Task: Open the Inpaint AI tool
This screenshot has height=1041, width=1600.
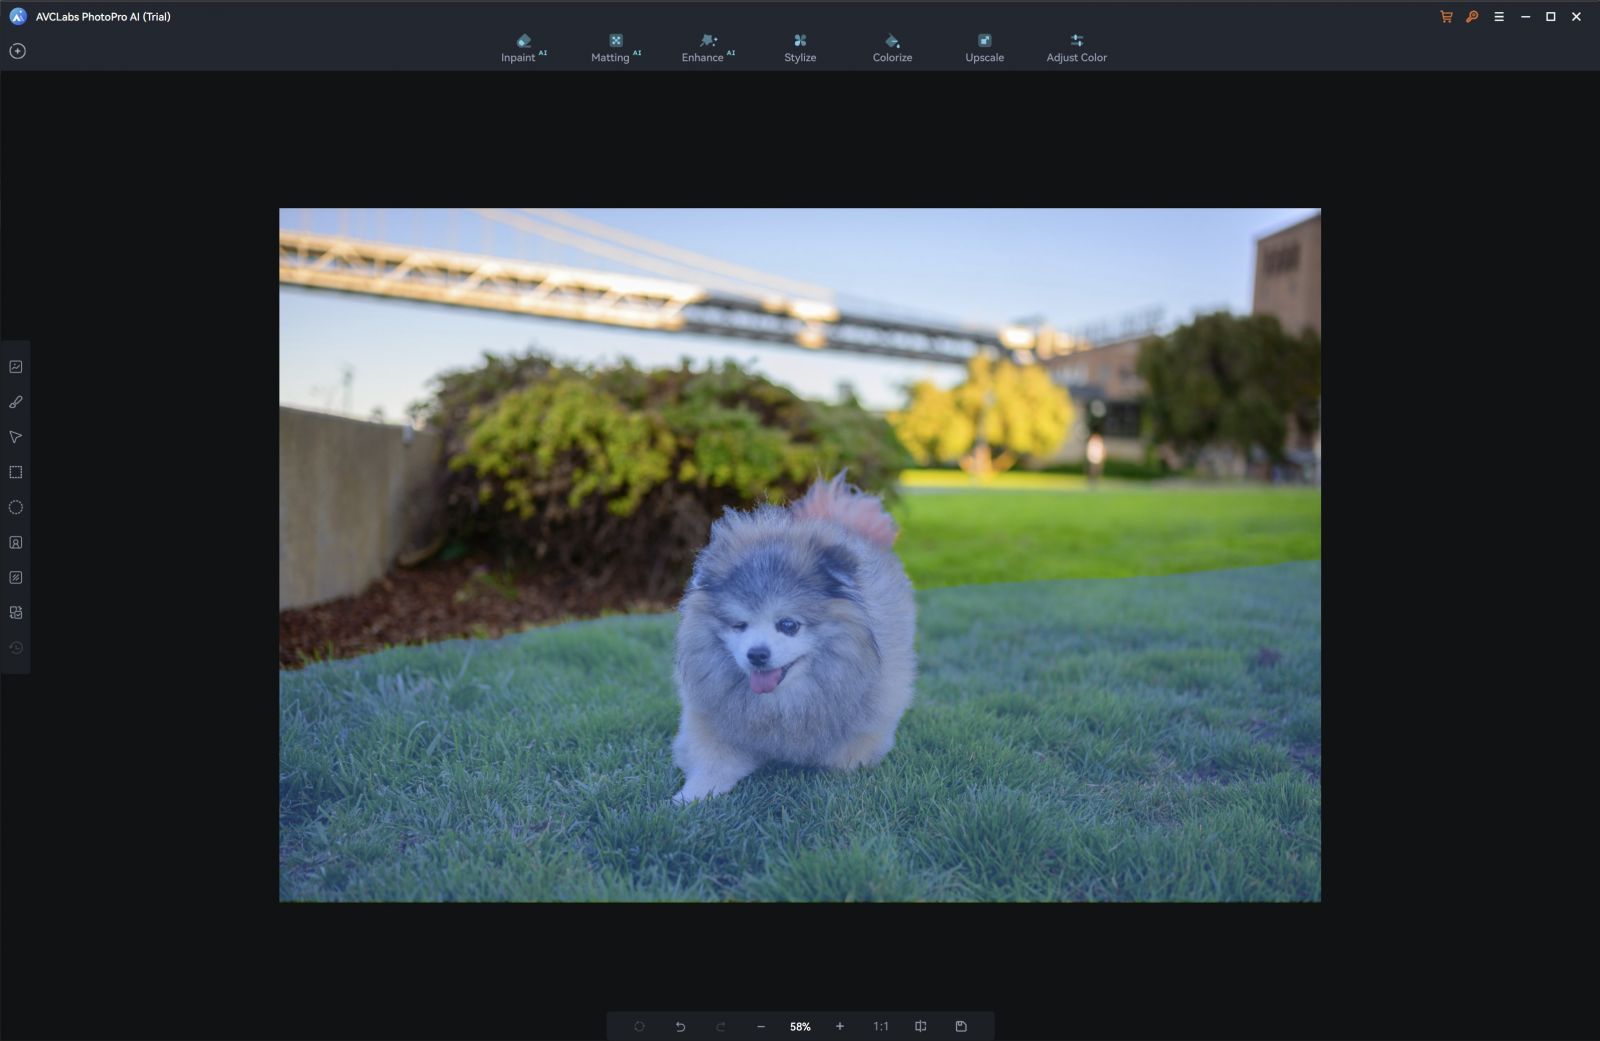Action: tap(522, 46)
